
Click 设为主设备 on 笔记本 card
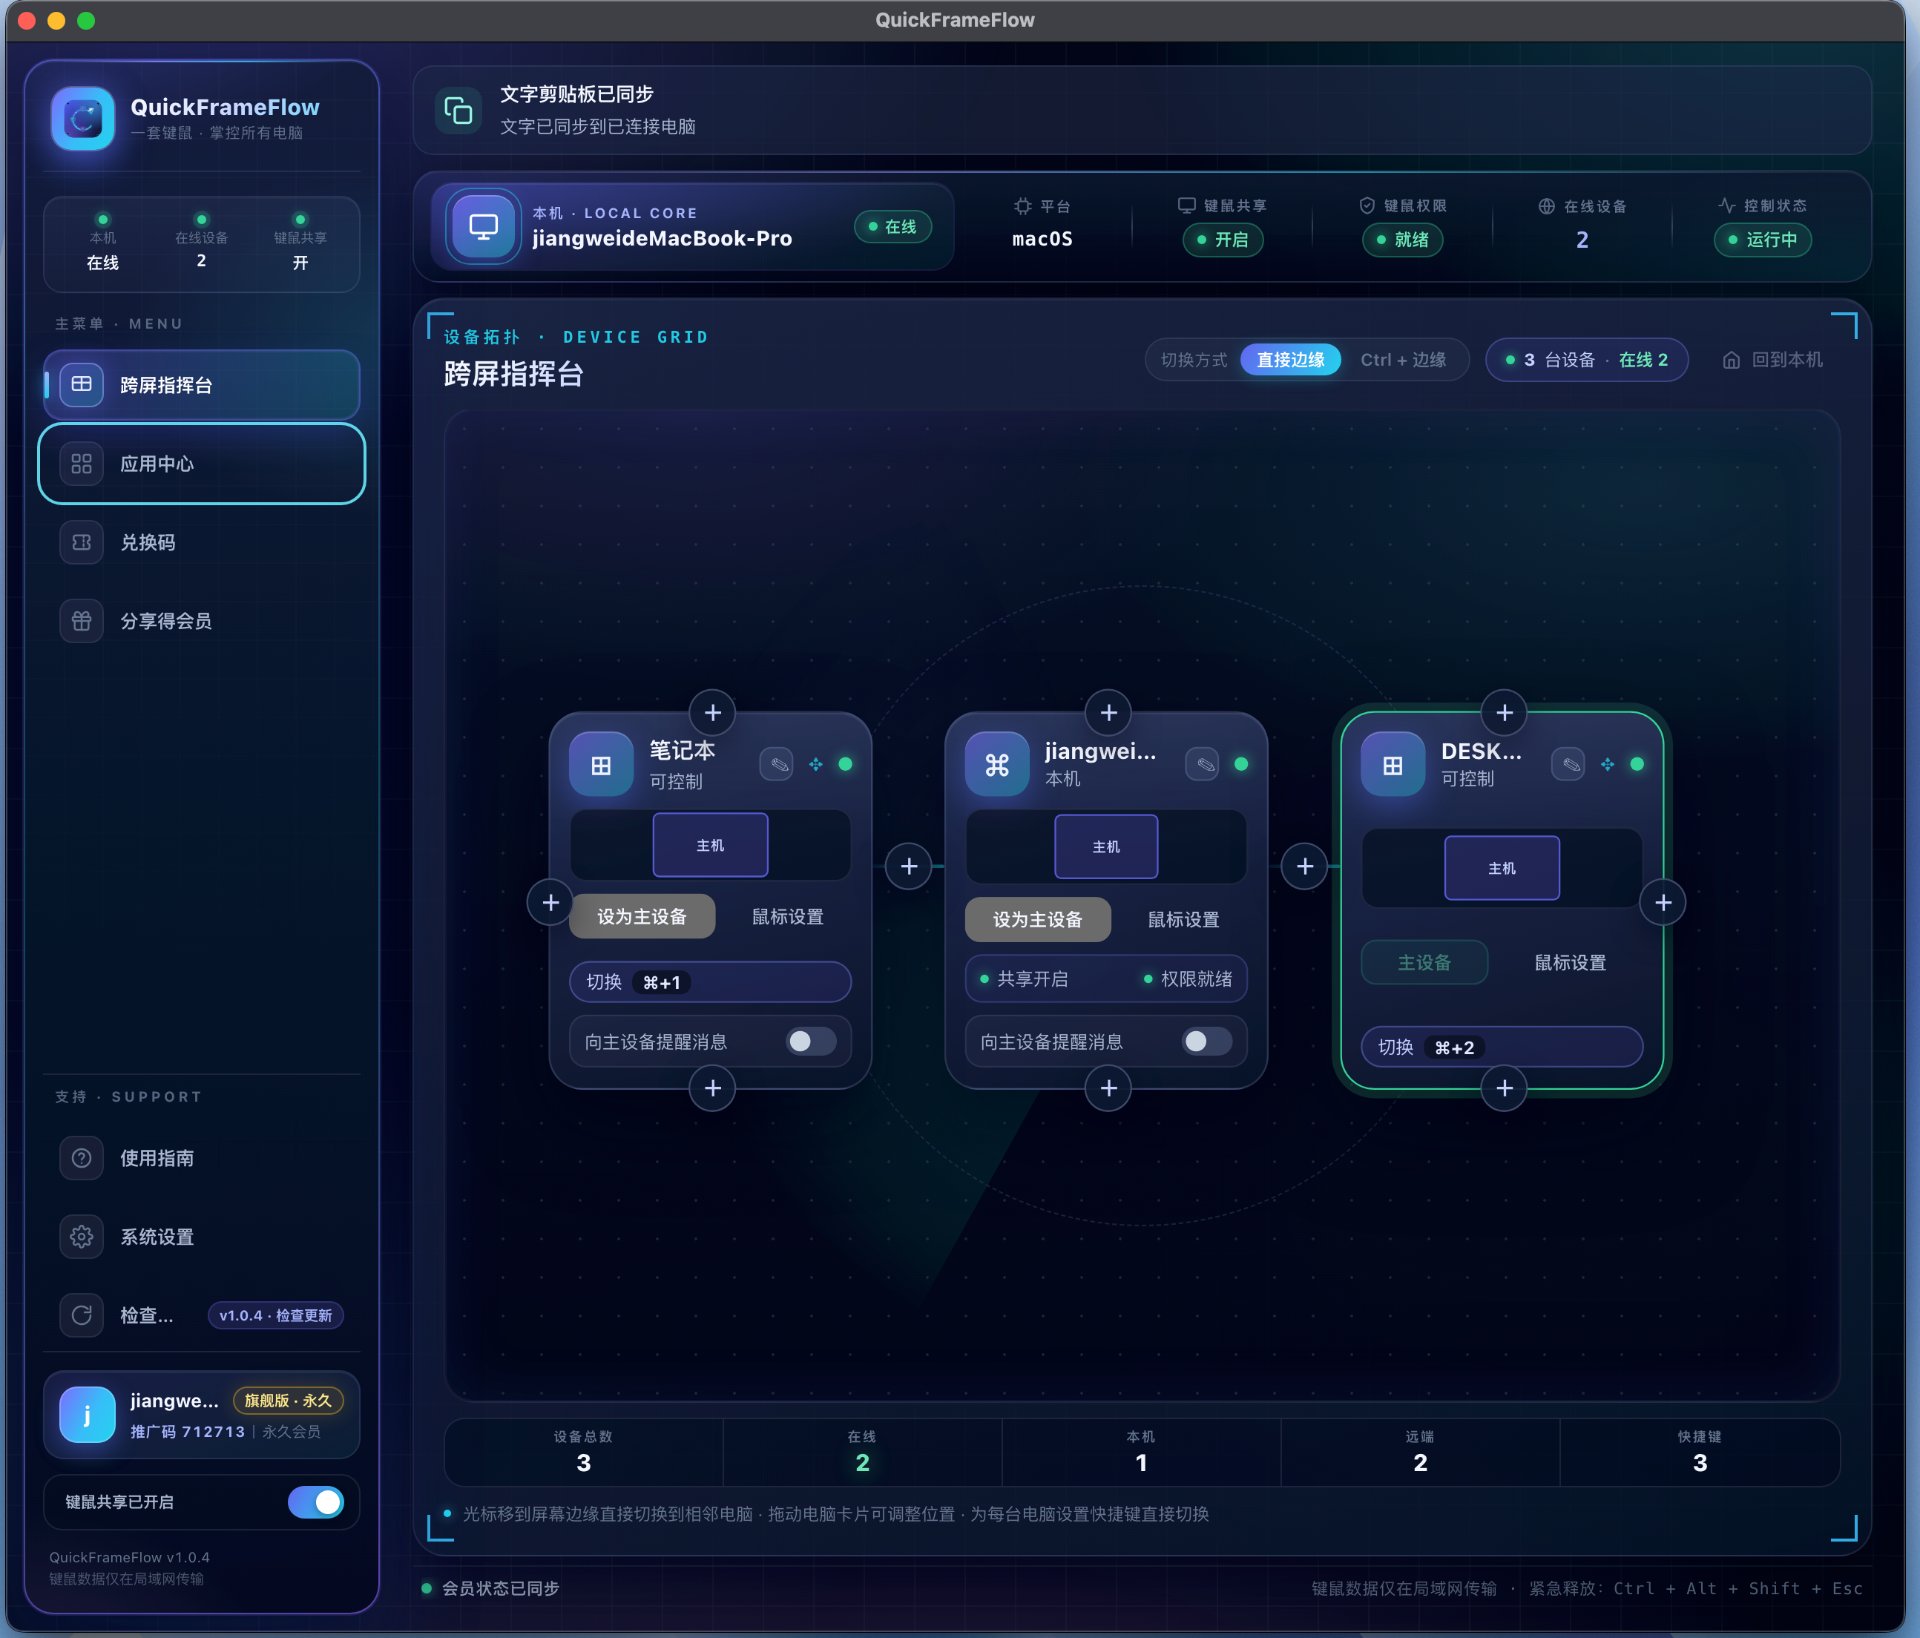(642, 916)
